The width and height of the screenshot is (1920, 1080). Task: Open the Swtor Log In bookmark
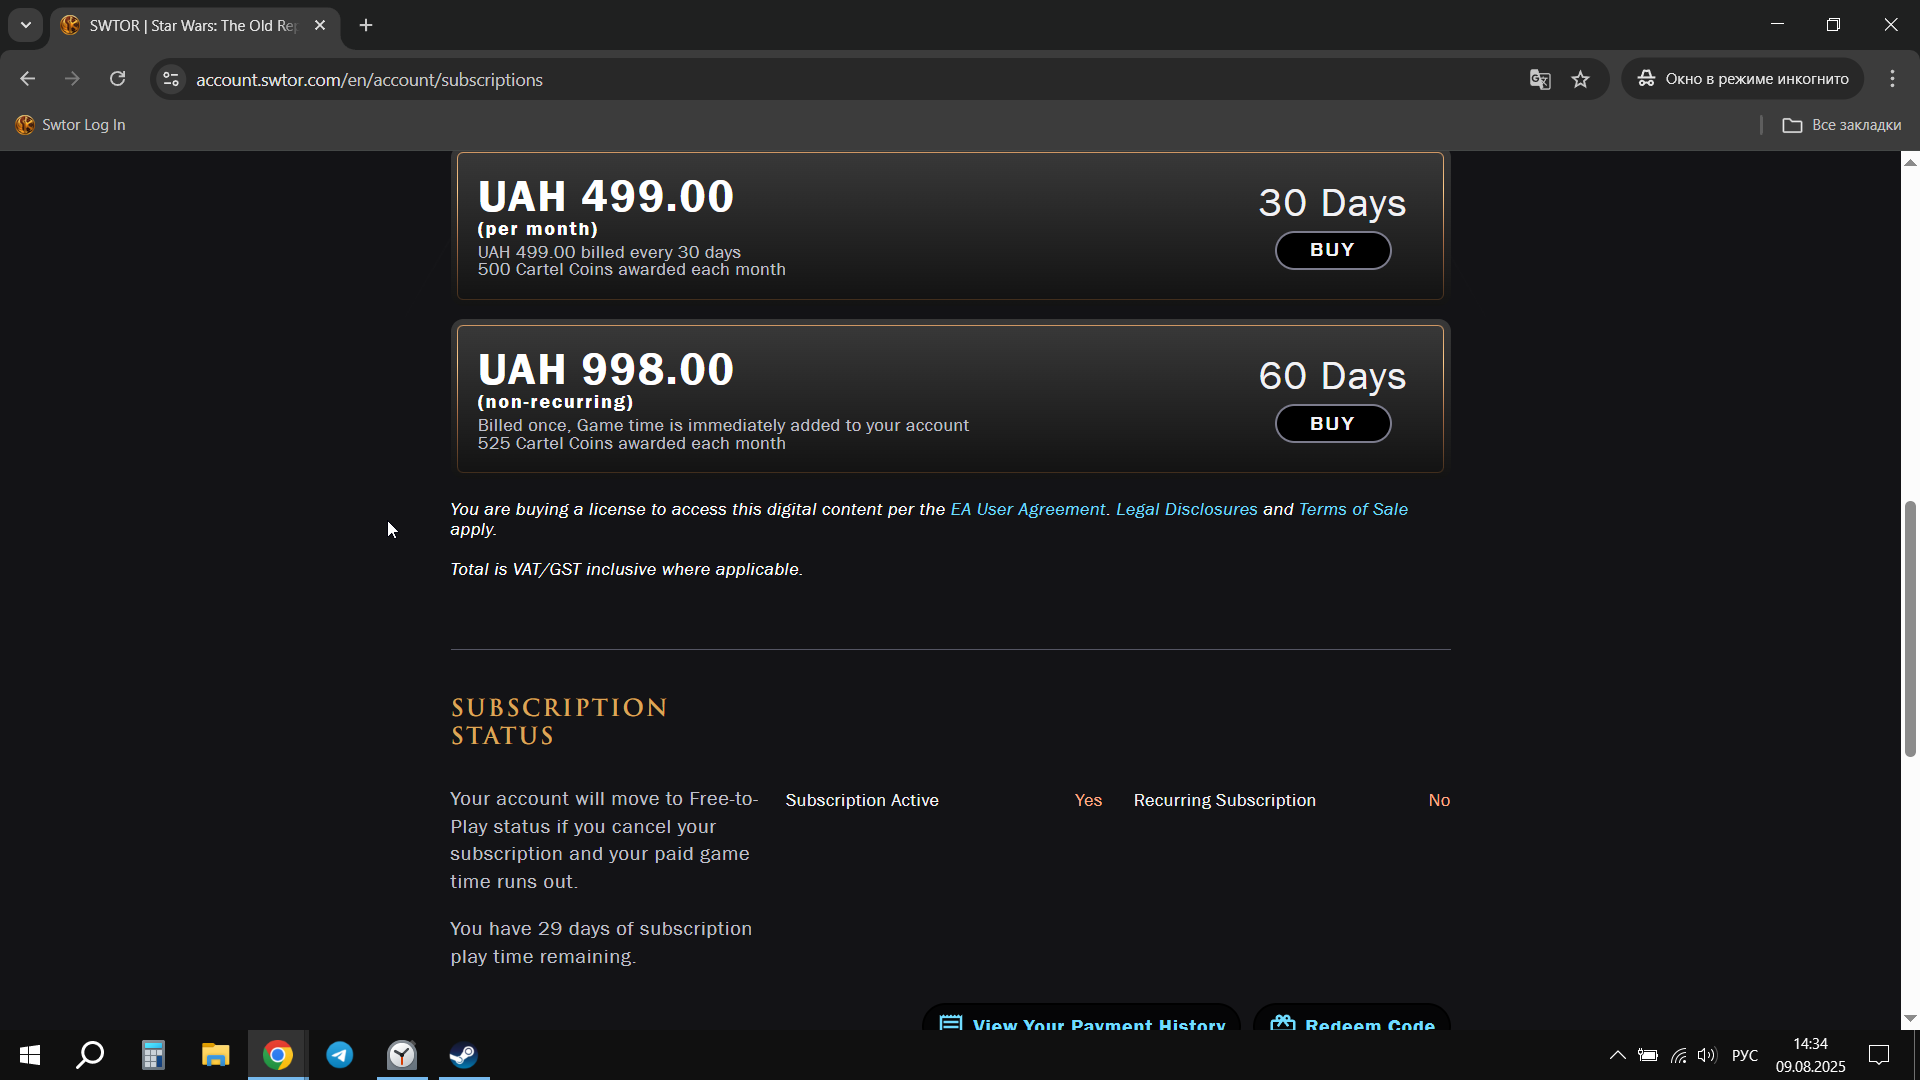click(71, 125)
